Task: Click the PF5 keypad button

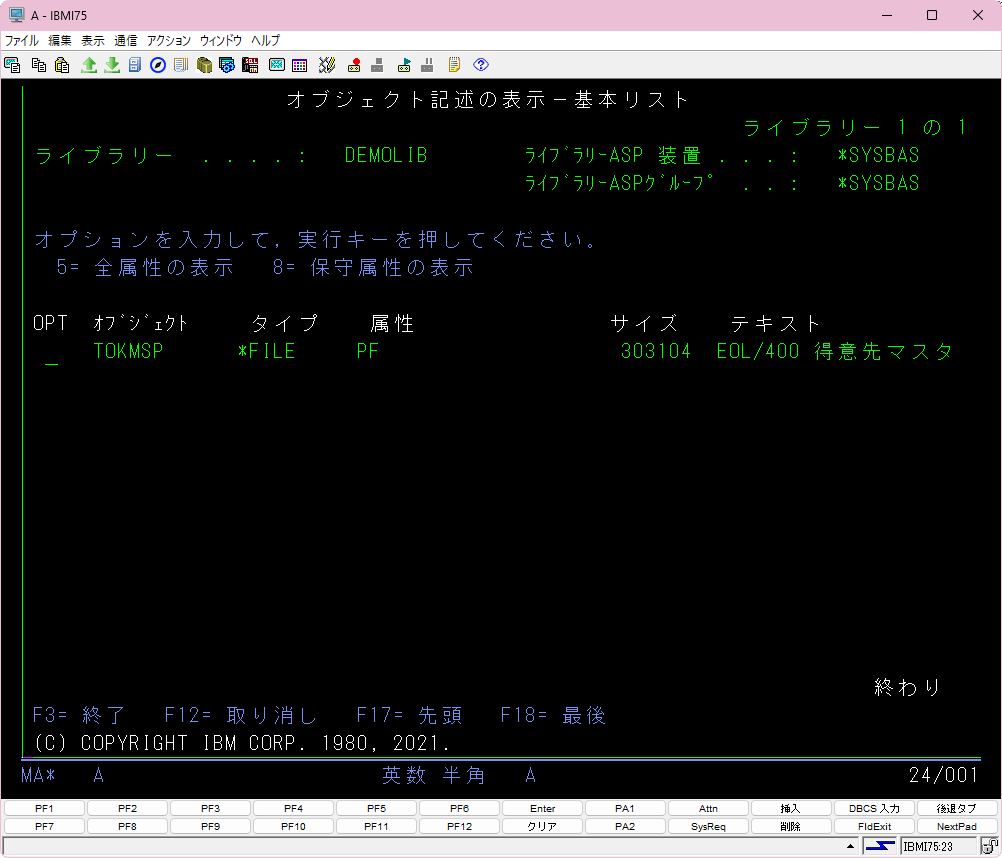Action: click(376, 808)
